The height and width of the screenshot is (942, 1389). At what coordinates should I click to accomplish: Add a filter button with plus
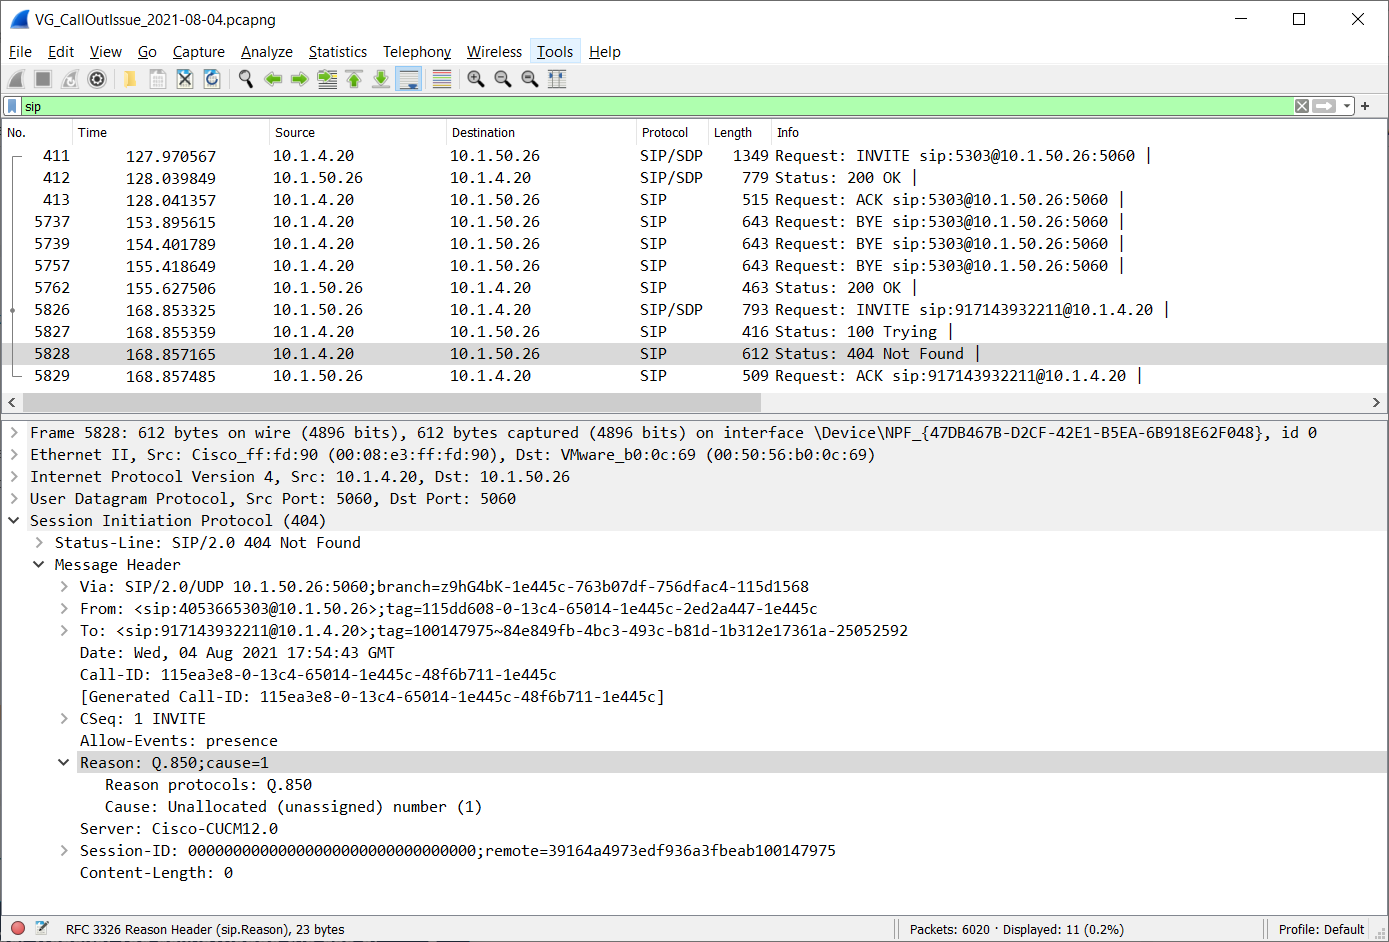point(1365,106)
